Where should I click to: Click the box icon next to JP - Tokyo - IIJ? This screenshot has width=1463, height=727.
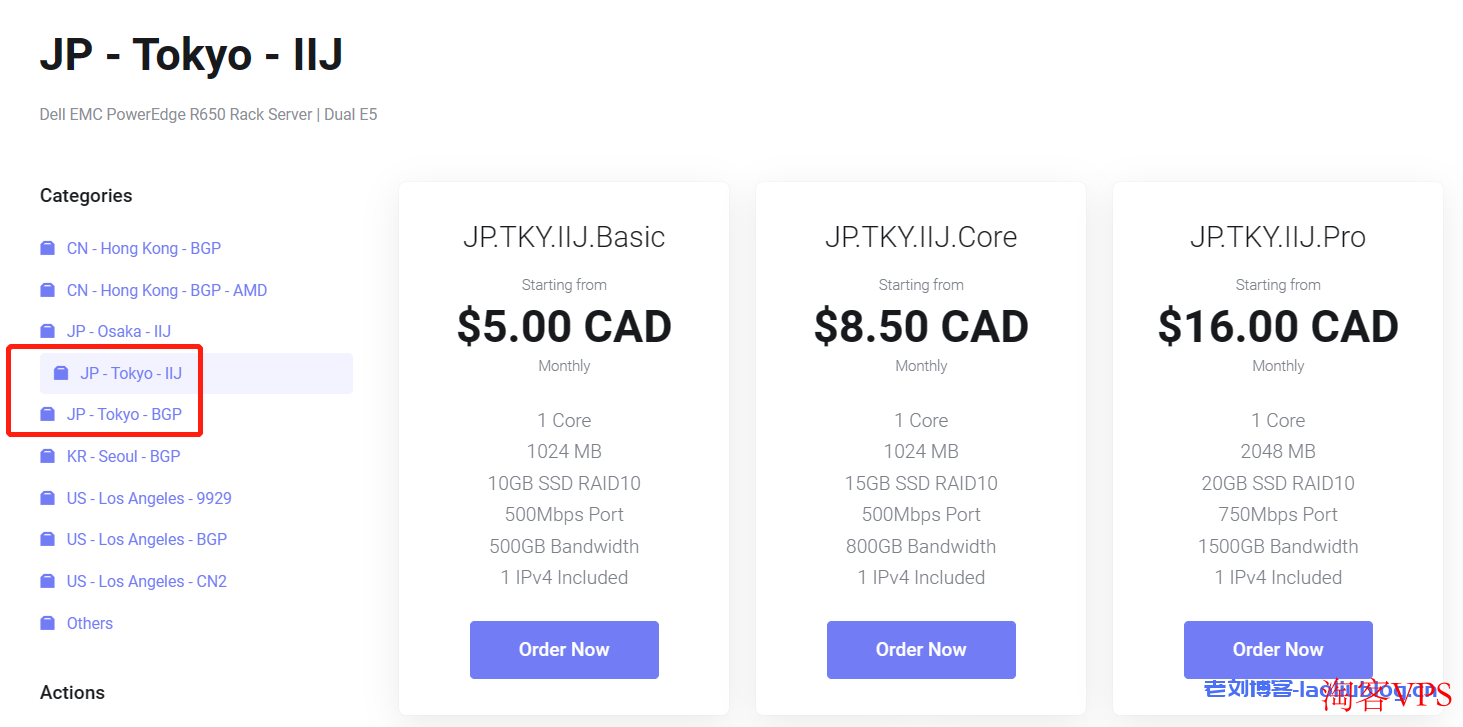pyautogui.click(x=61, y=373)
